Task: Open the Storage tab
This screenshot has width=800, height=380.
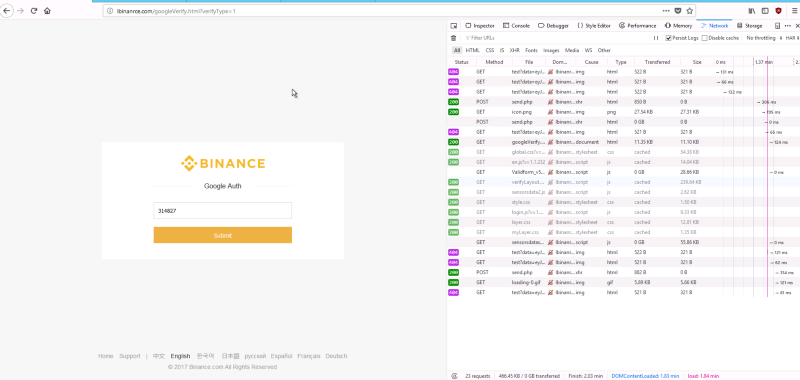Action: tap(749, 26)
